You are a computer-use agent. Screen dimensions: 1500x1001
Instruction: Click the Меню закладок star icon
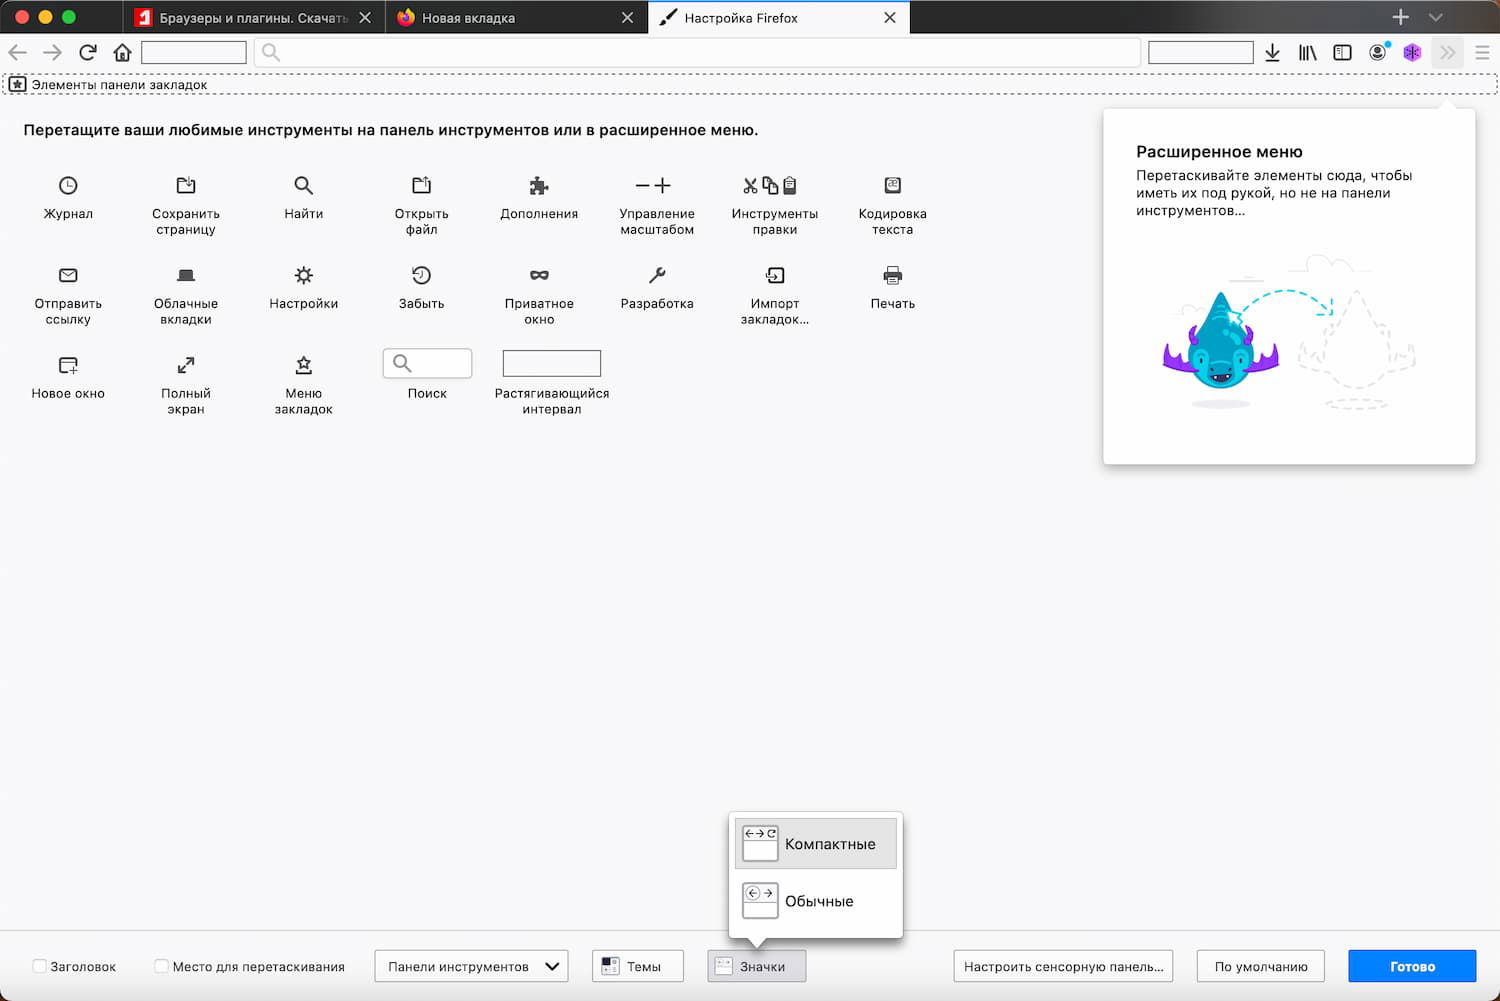[x=304, y=365]
